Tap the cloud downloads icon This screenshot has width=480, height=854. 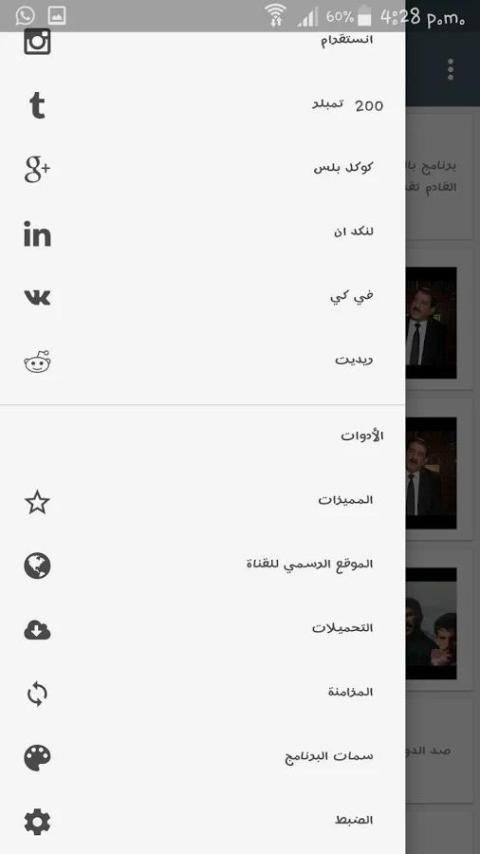click(x=37, y=630)
